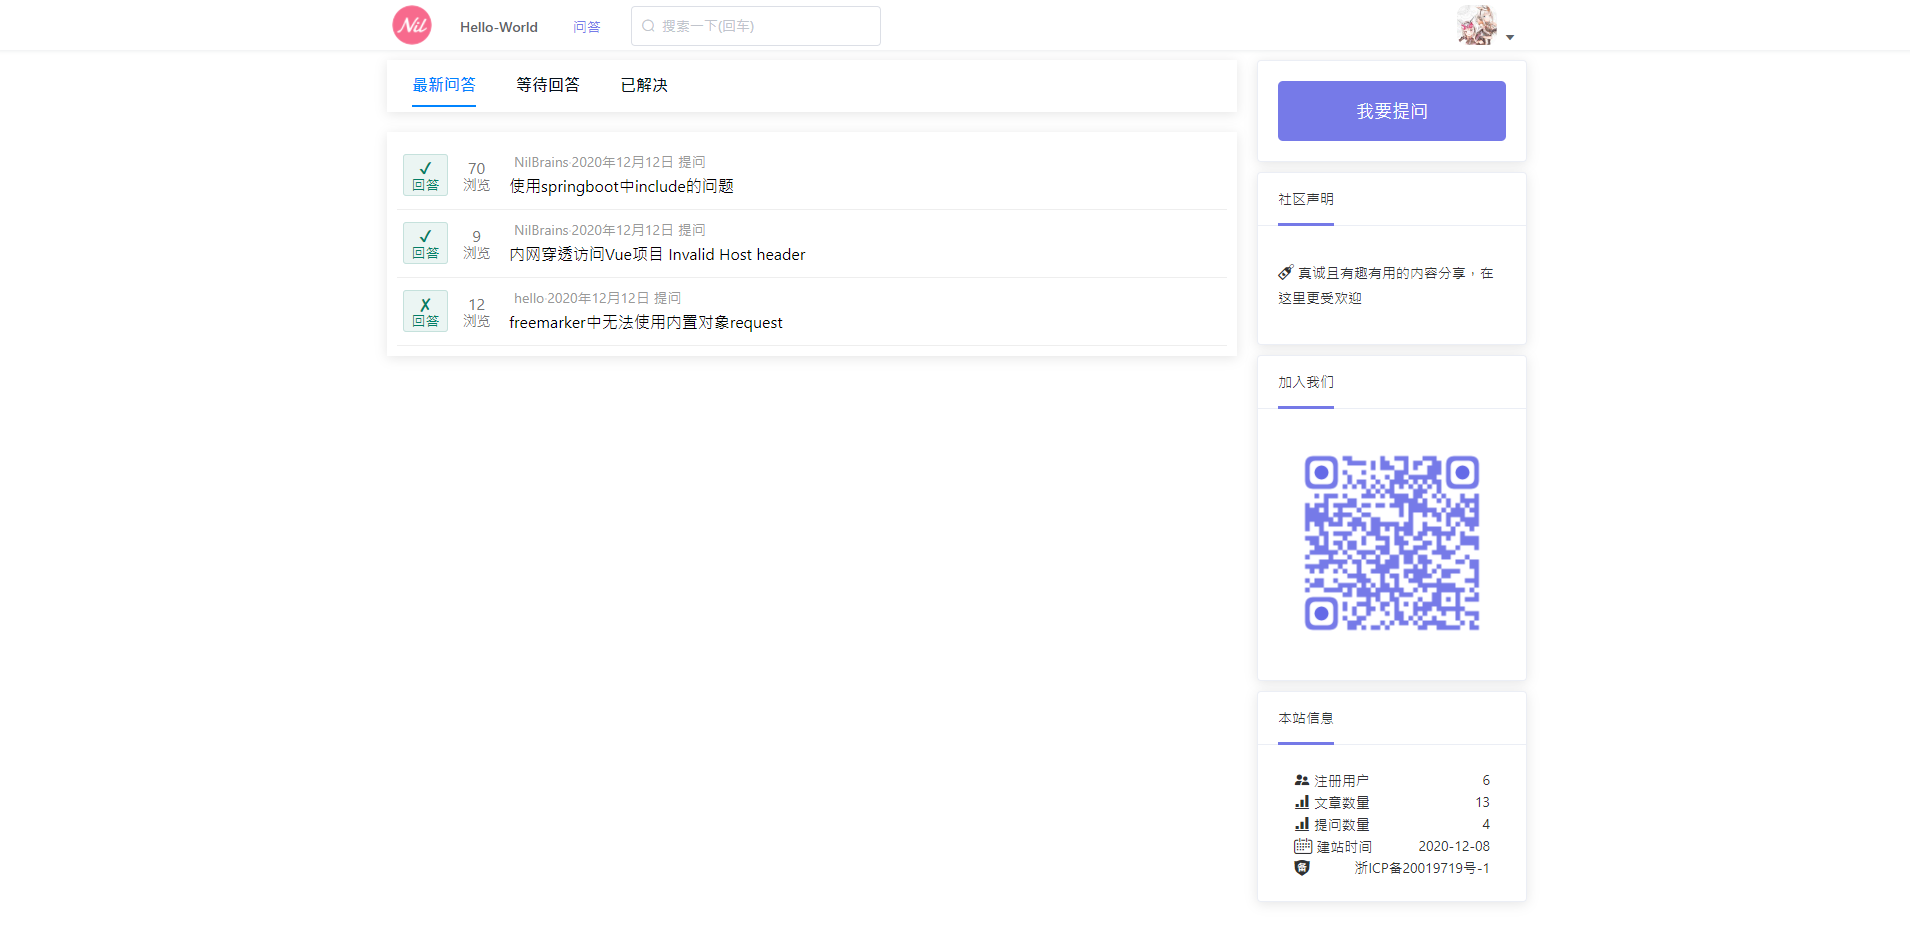1910x944 pixels.
Task: Click answered badge on Invalid Host header question
Action: pyautogui.click(x=425, y=243)
